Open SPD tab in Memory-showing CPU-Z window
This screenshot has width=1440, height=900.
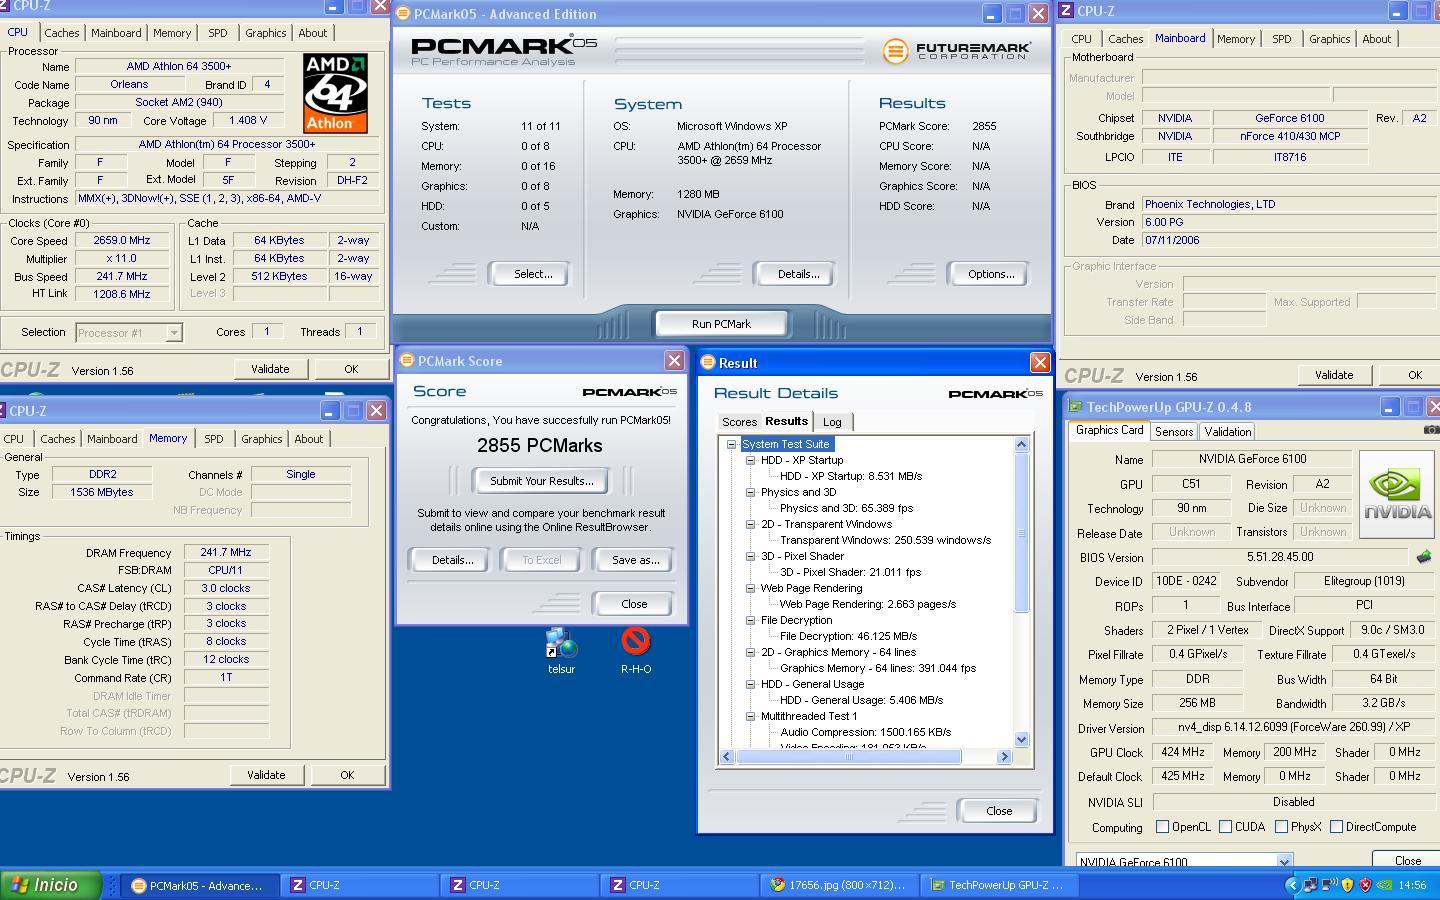(x=213, y=439)
